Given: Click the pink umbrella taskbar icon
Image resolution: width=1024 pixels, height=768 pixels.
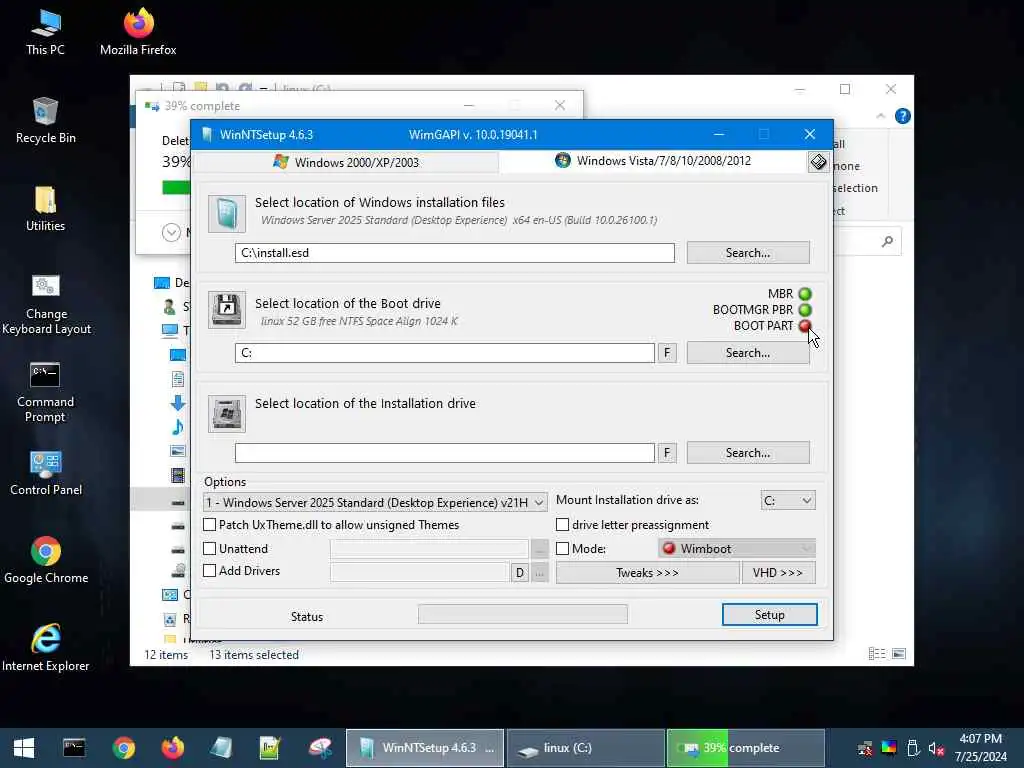Looking at the screenshot, I should click(320, 748).
